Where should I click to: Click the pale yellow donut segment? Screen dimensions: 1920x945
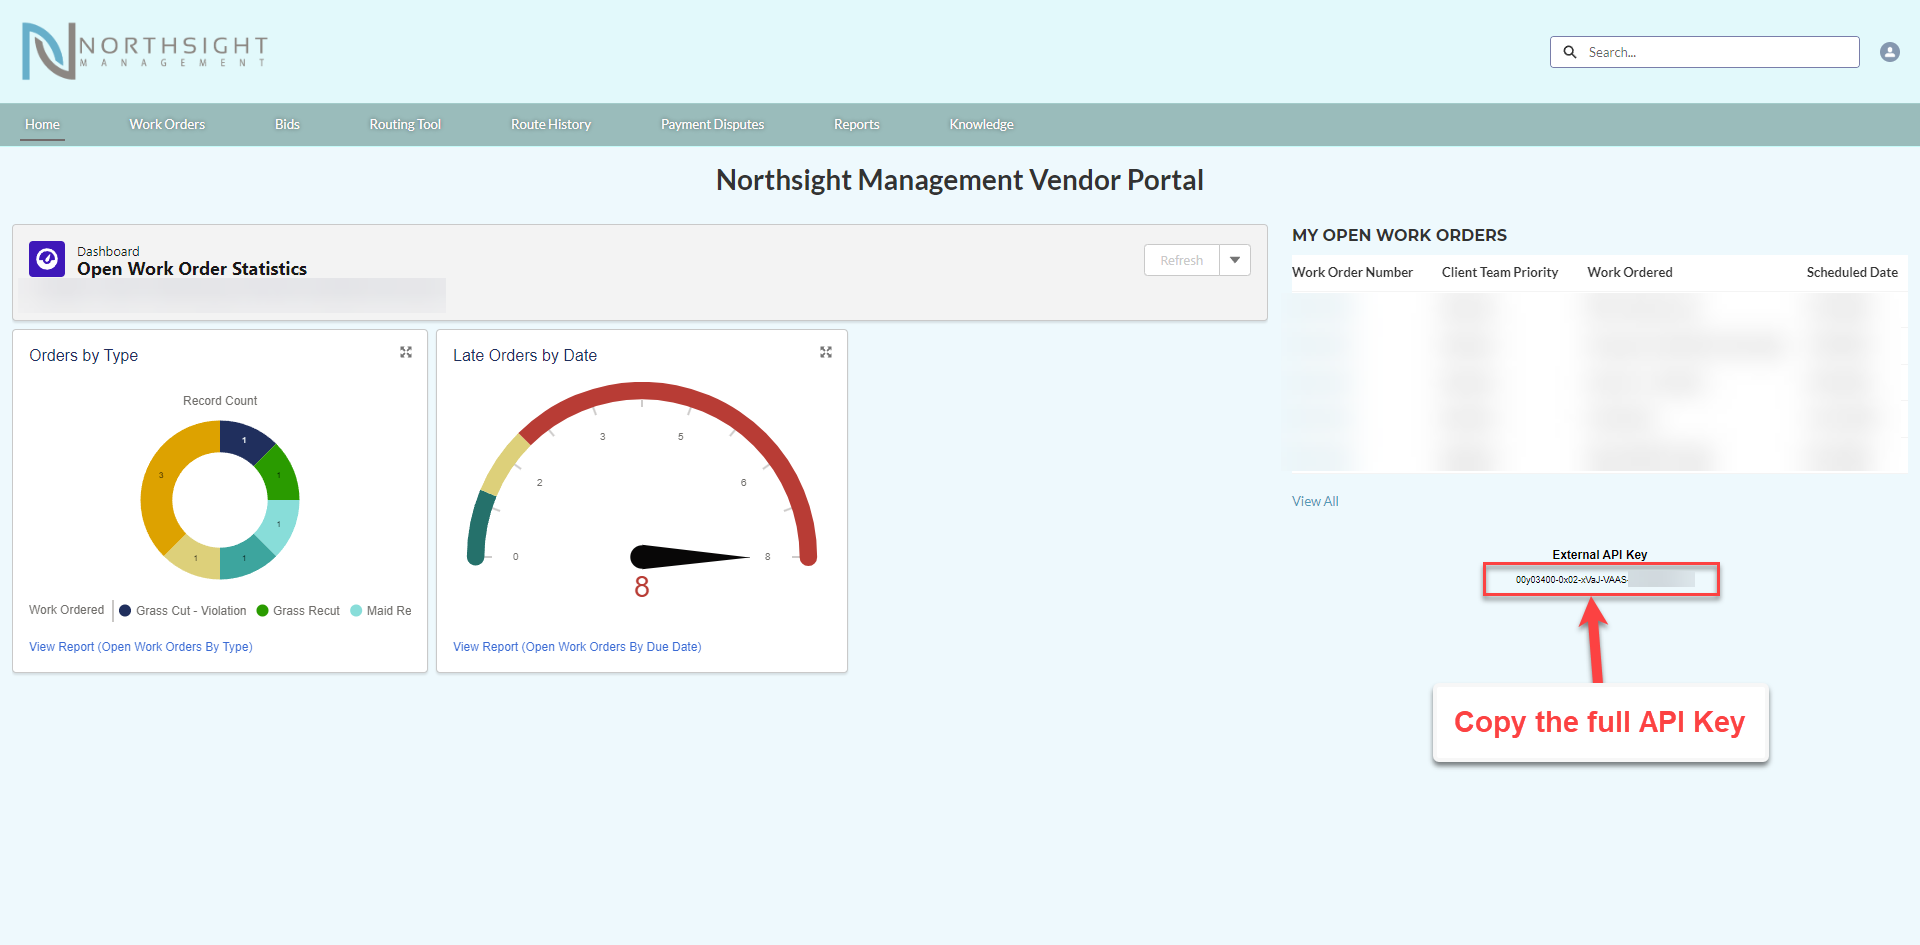(x=195, y=558)
